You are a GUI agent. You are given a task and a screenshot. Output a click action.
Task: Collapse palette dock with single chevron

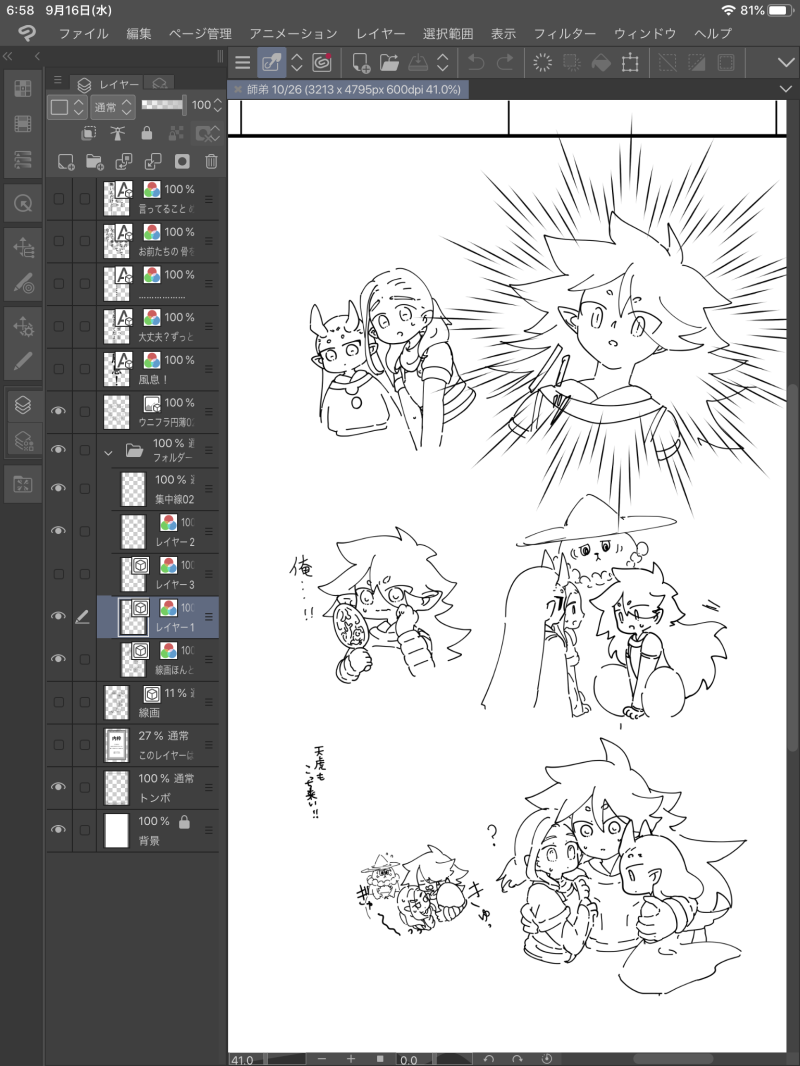[37, 56]
